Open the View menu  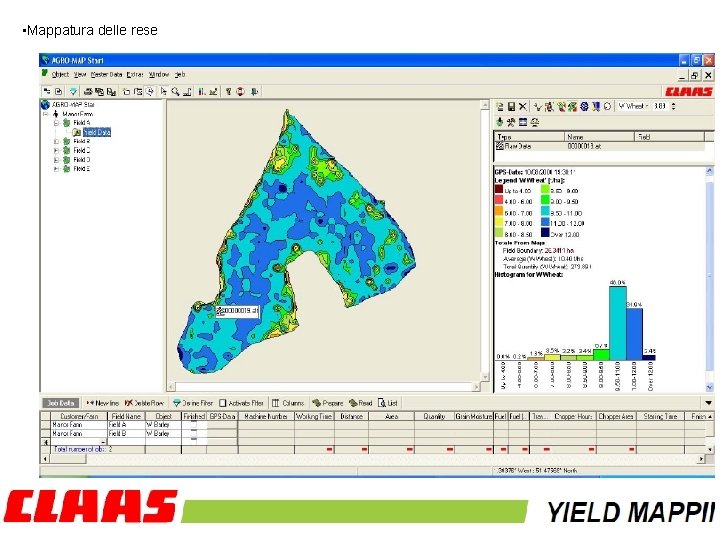click(x=80, y=74)
